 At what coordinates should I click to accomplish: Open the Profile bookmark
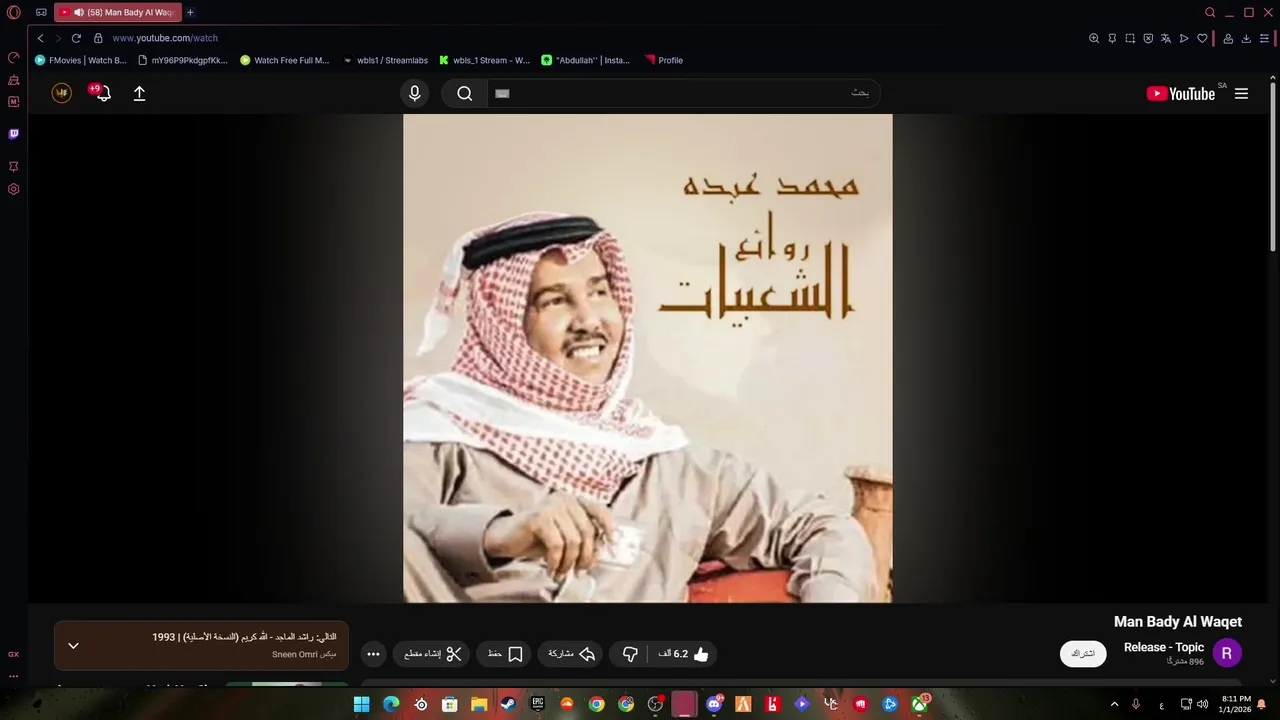click(x=664, y=60)
